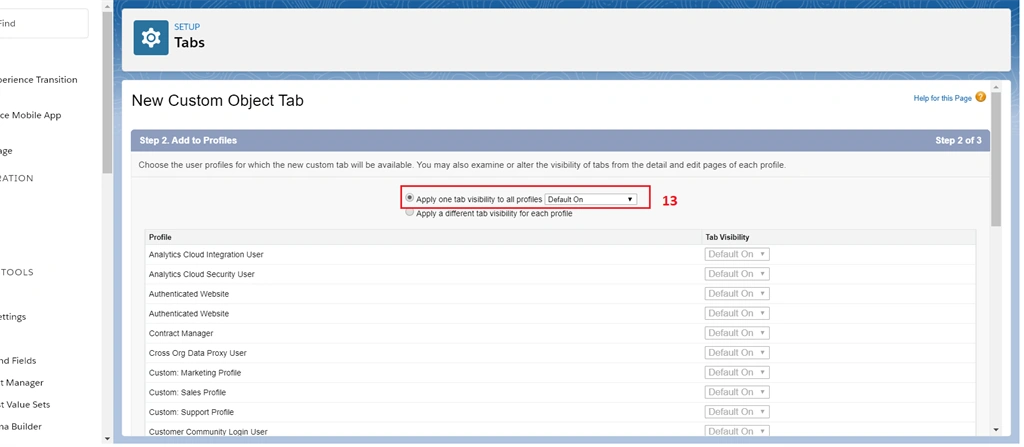This screenshot has width=1024, height=447.
Task: Open the Mobile App sidebar item
Action: click(31, 115)
